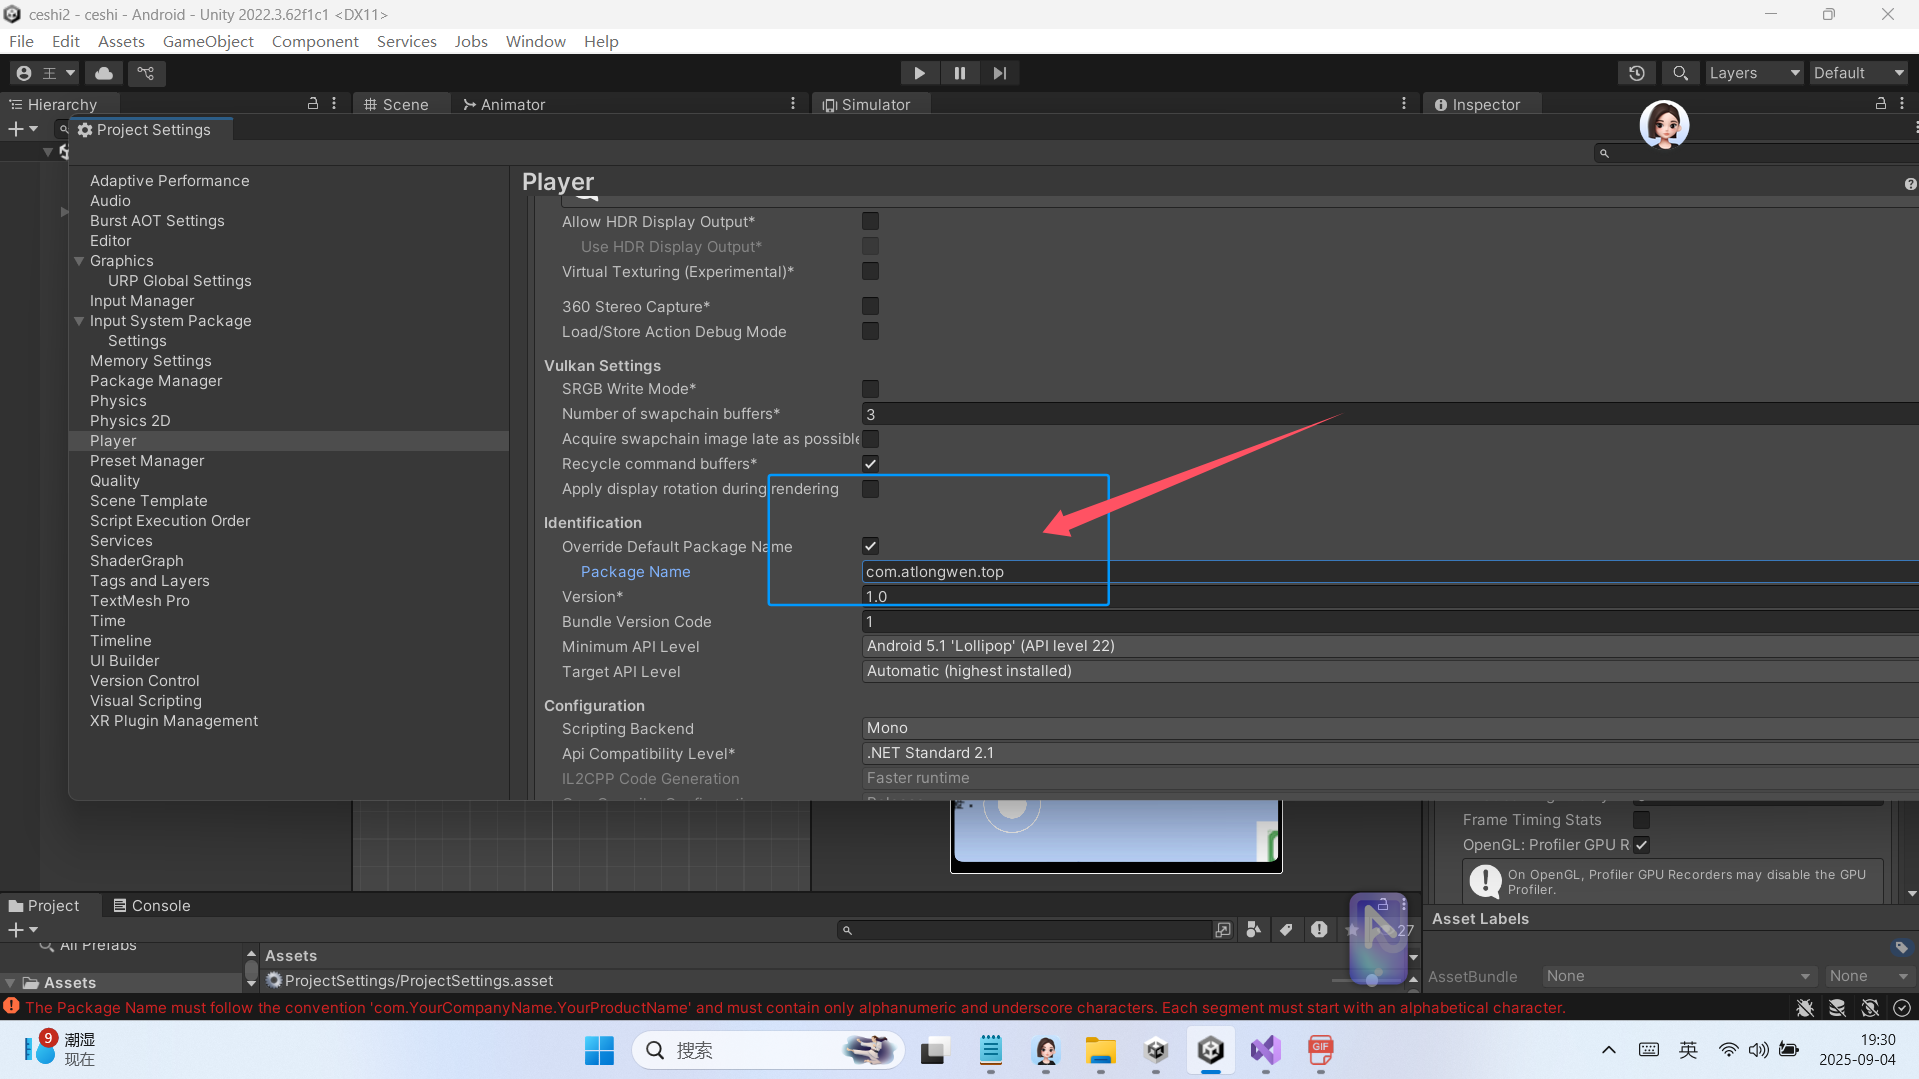
Task: Toggle OpenGL Profiler GPU Recorders checkbox
Action: [x=1641, y=845]
